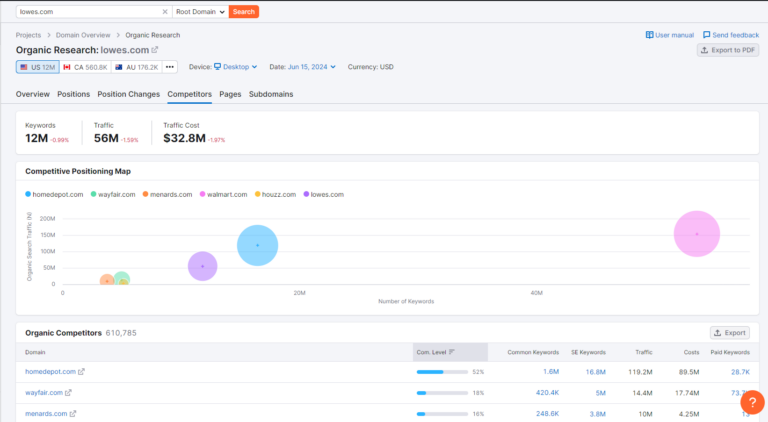
Task: Click homedepot.com common keywords 1.6M
Action: pyautogui.click(x=551, y=372)
